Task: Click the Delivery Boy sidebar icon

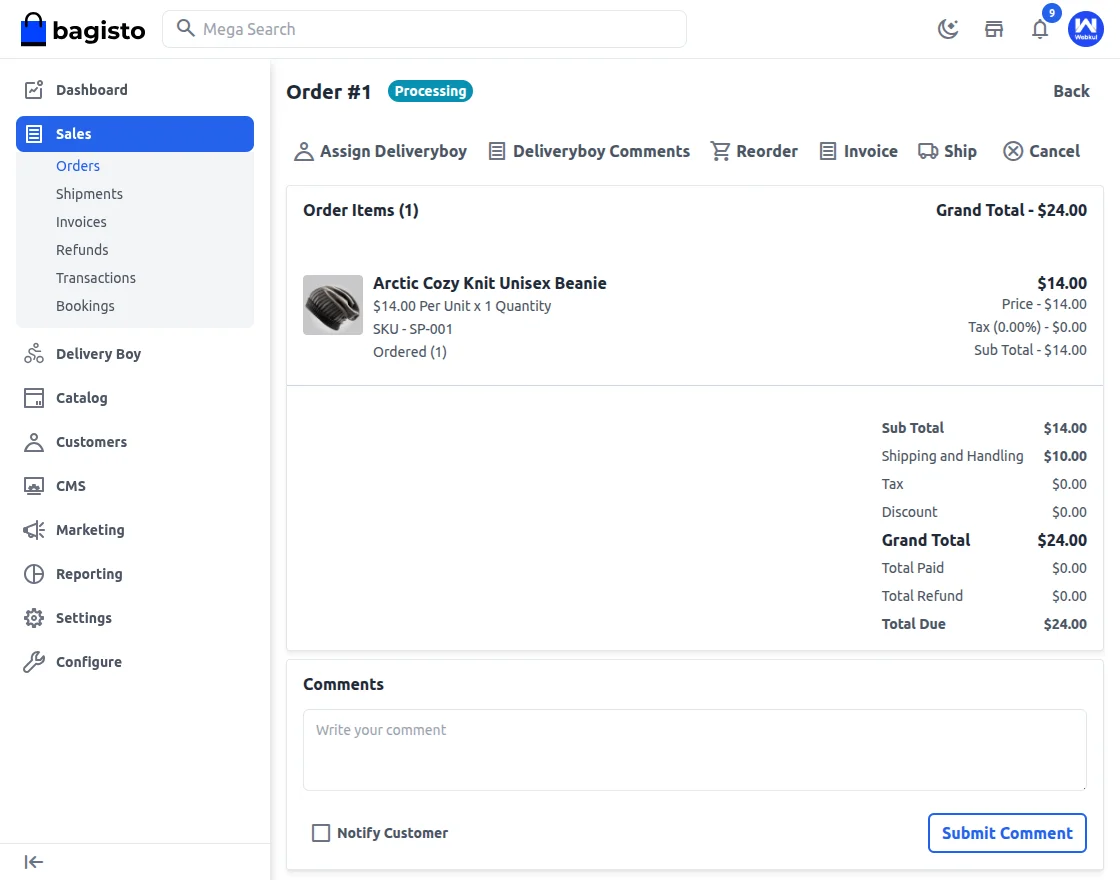Action: coord(34,354)
